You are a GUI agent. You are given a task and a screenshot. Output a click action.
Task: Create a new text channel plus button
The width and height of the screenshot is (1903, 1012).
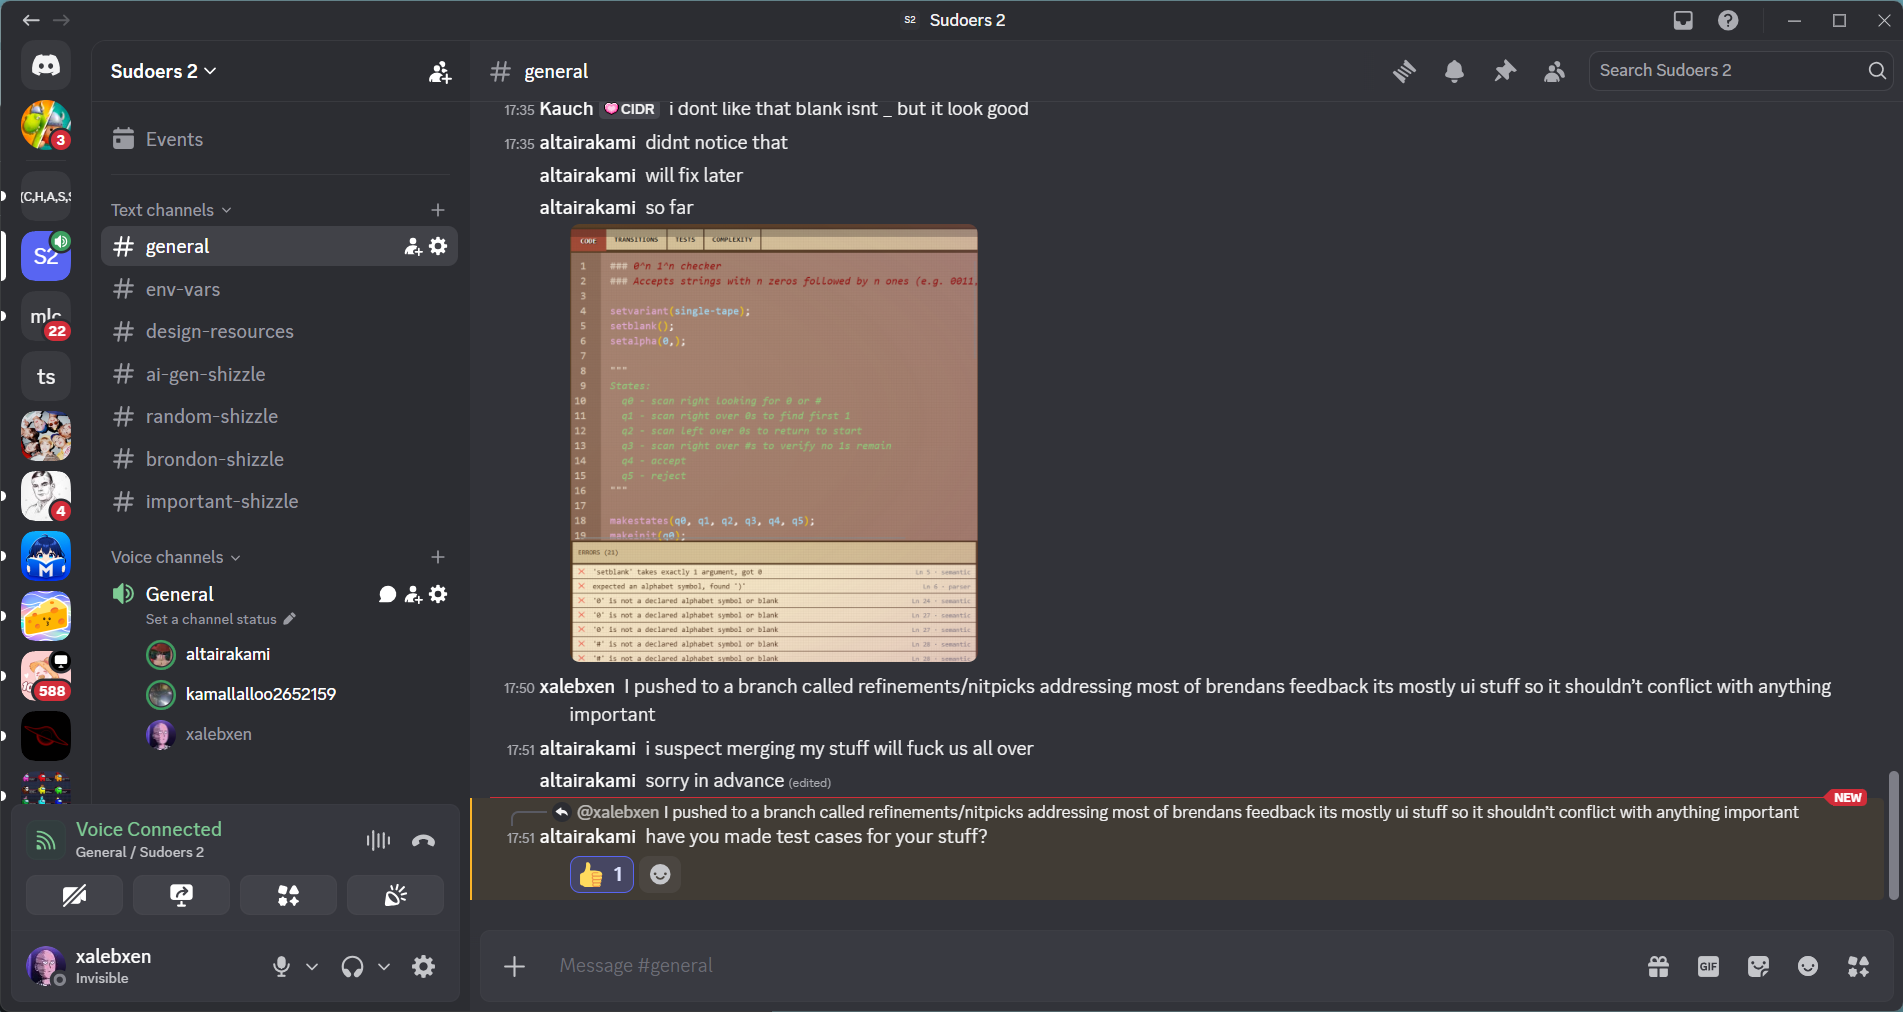(438, 210)
